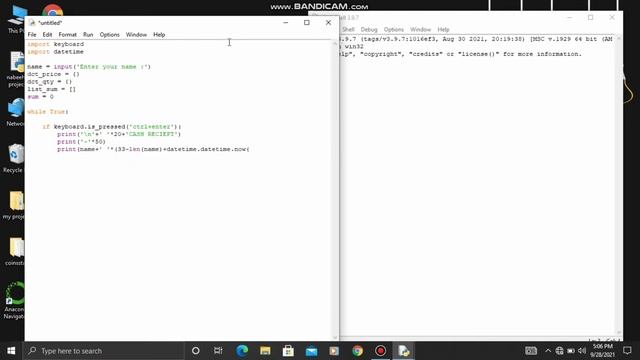The width and height of the screenshot is (640, 360).
Task: Open the Shell menu in IDLE Shell window
Action: (348, 29)
